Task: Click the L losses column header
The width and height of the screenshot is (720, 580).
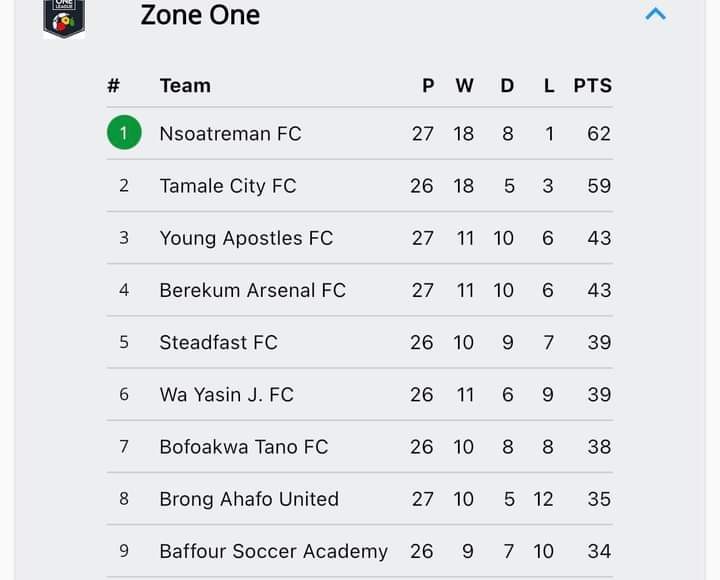Action: pyautogui.click(x=549, y=85)
